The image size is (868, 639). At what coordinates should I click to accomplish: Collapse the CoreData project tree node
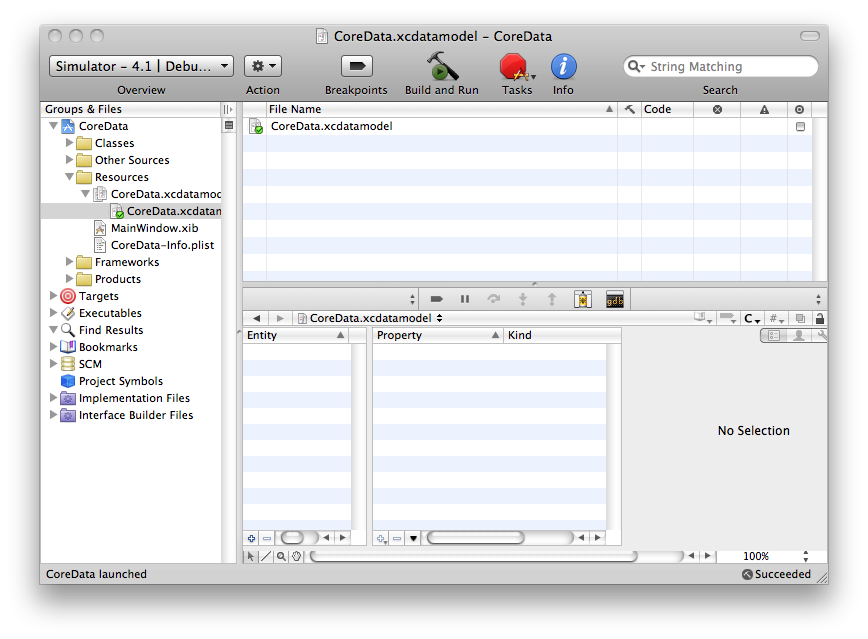[53, 126]
